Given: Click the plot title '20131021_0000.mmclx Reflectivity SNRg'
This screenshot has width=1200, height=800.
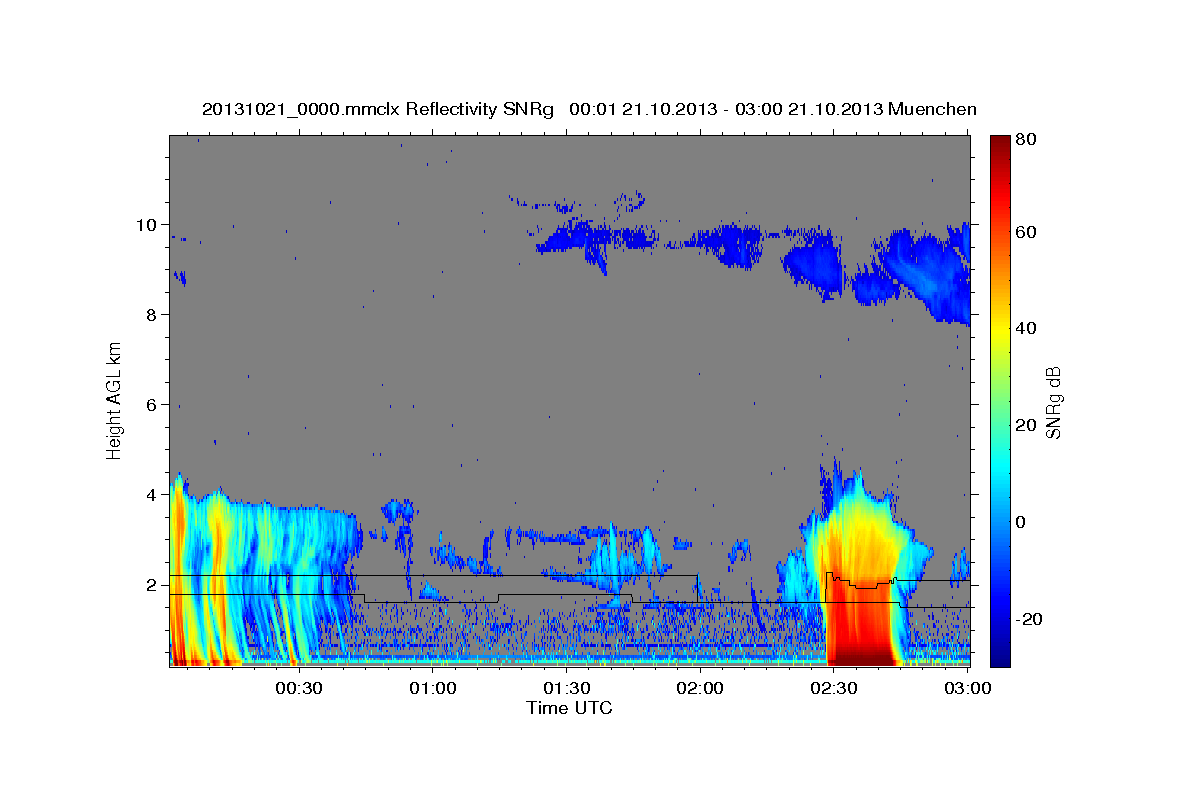Looking at the screenshot, I should (378, 109).
